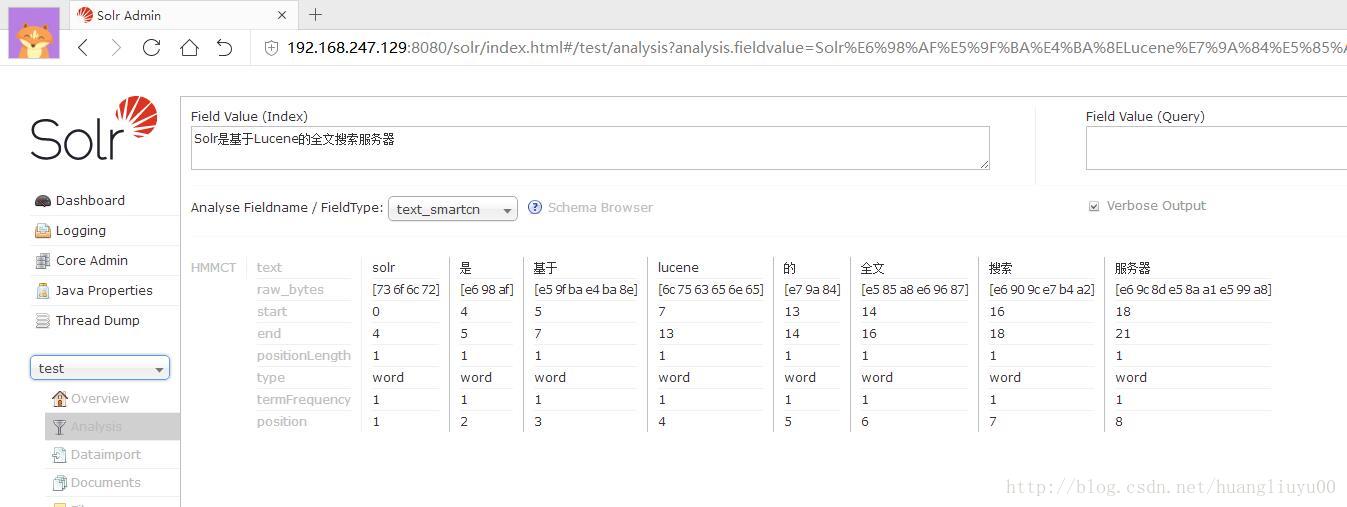Click the token '基于'

(x=546, y=267)
